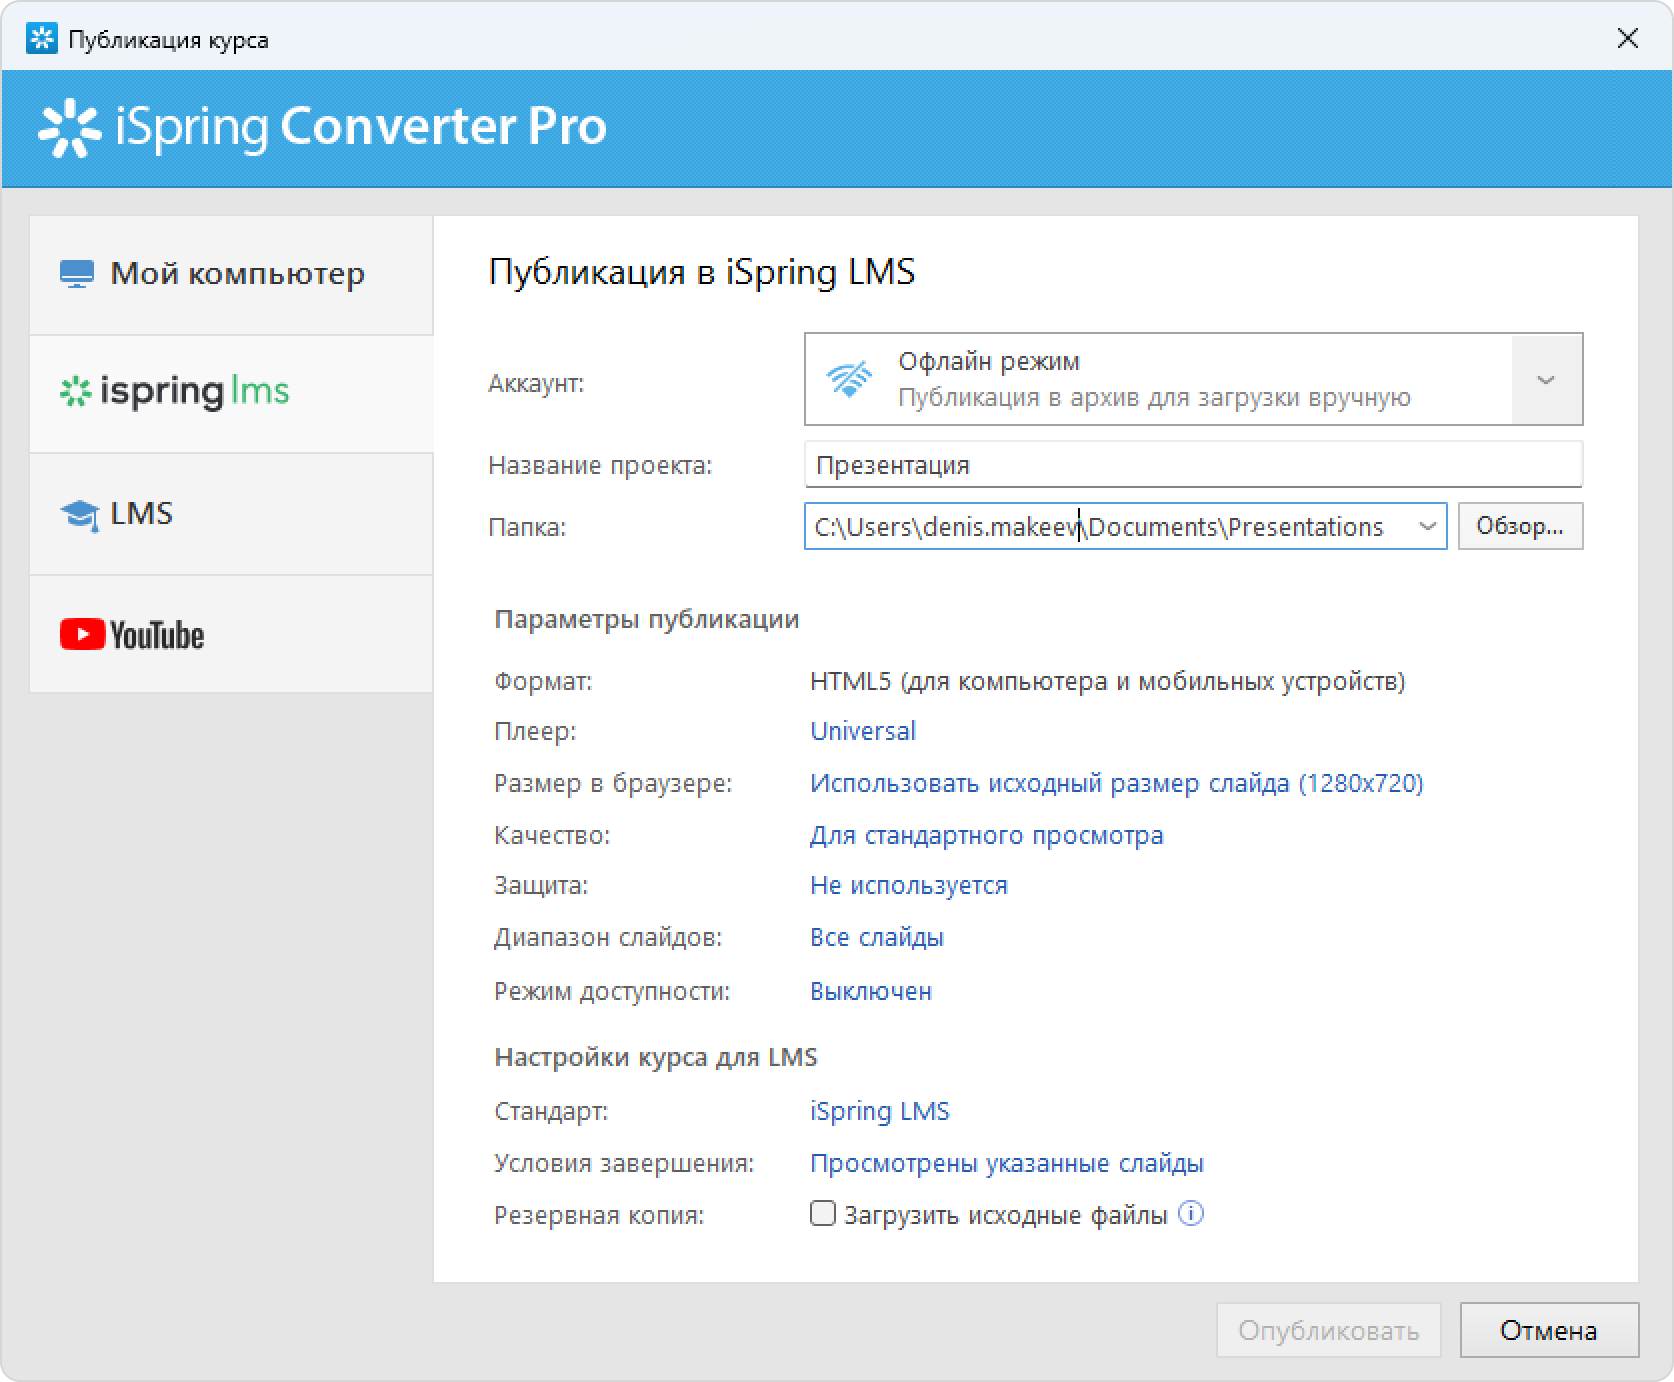This screenshot has width=1674, height=1382.
Task: Click the green ispring lms snowflake icon
Action: tap(75, 392)
